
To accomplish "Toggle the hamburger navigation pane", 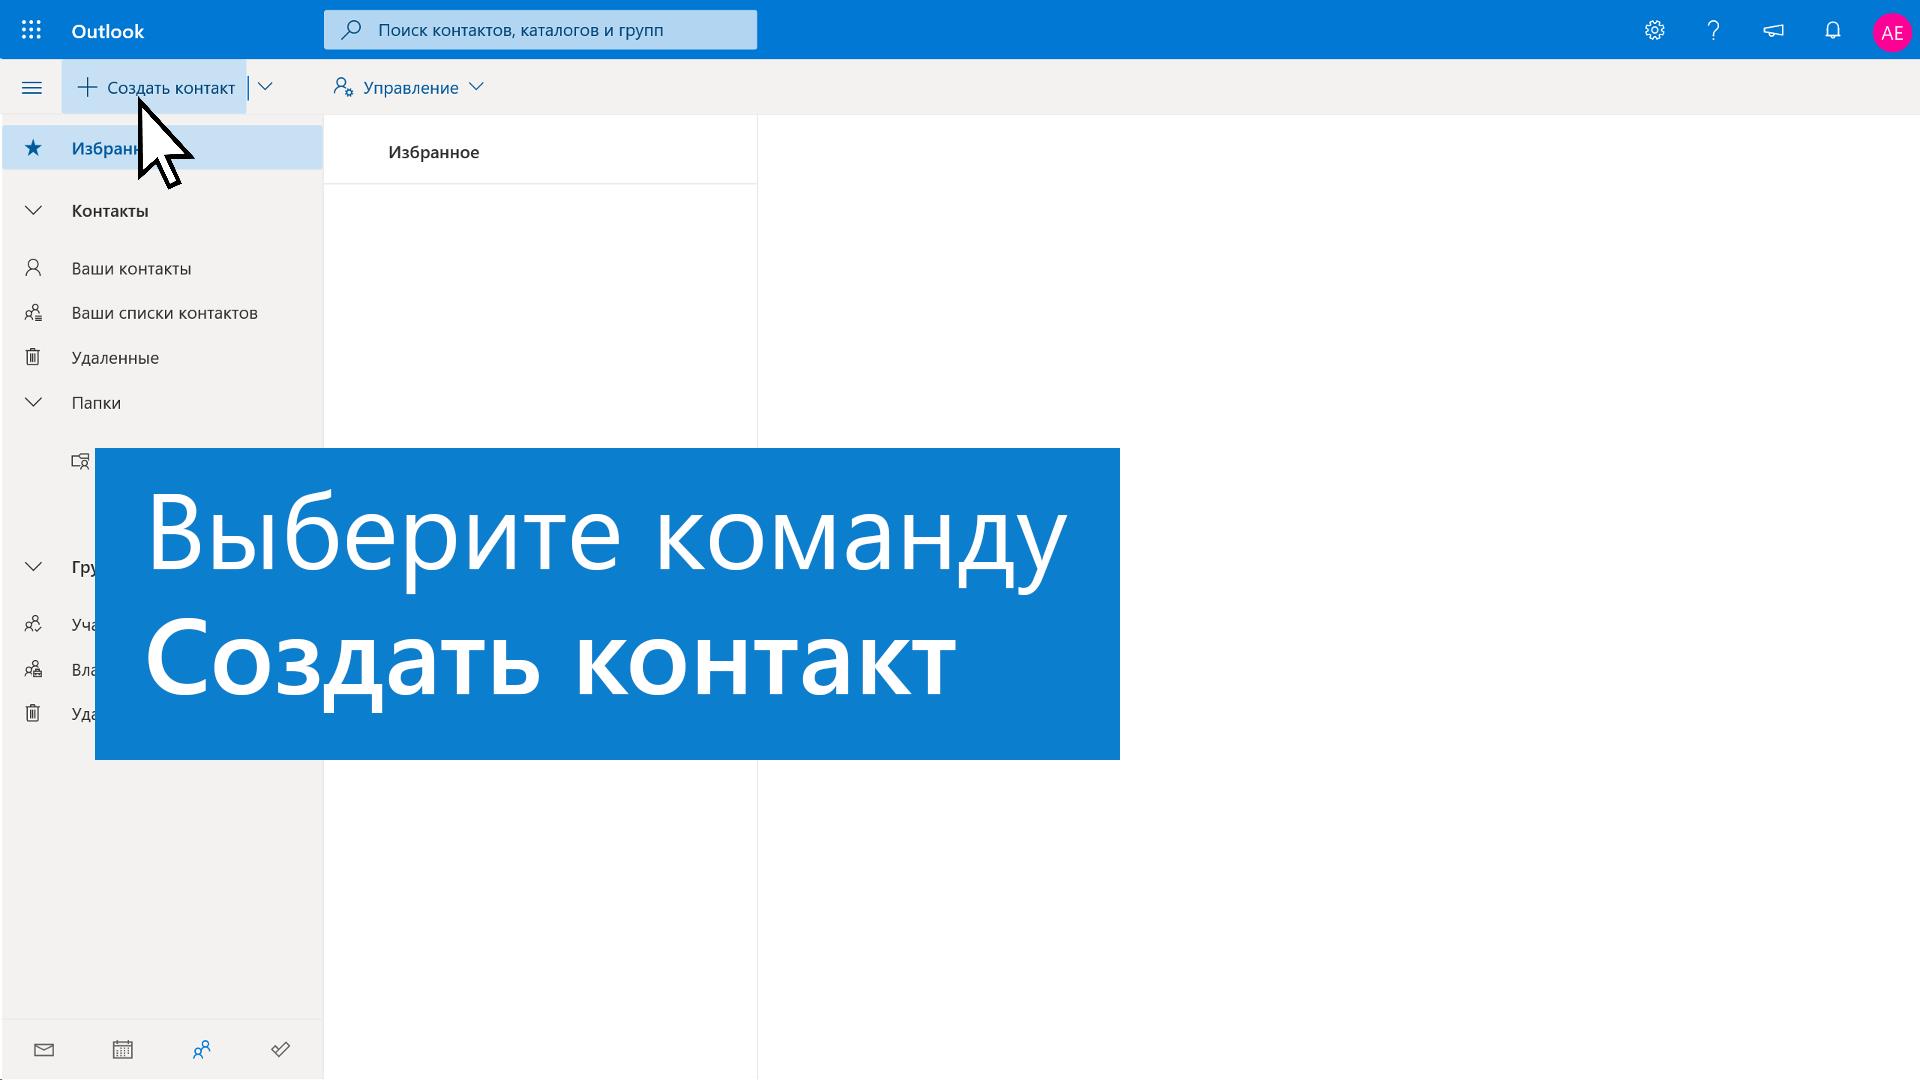I will pyautogui.click(x=32, y=88).
